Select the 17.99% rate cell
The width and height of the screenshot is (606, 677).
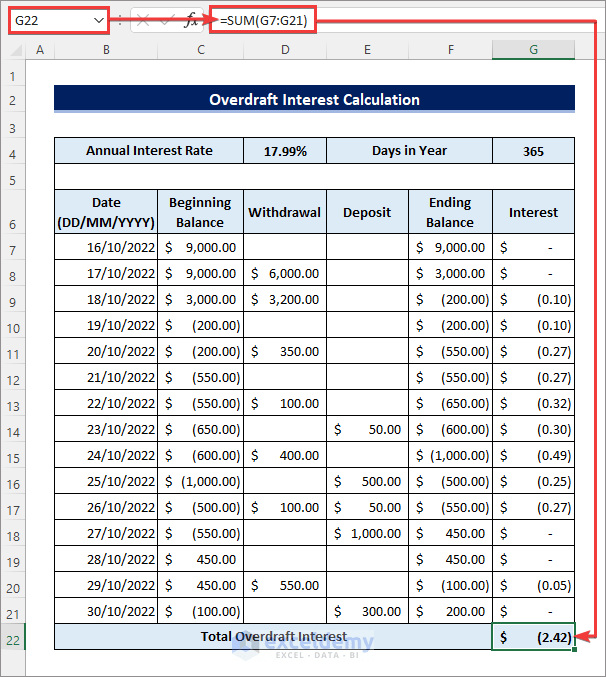[x=285, y=151]
